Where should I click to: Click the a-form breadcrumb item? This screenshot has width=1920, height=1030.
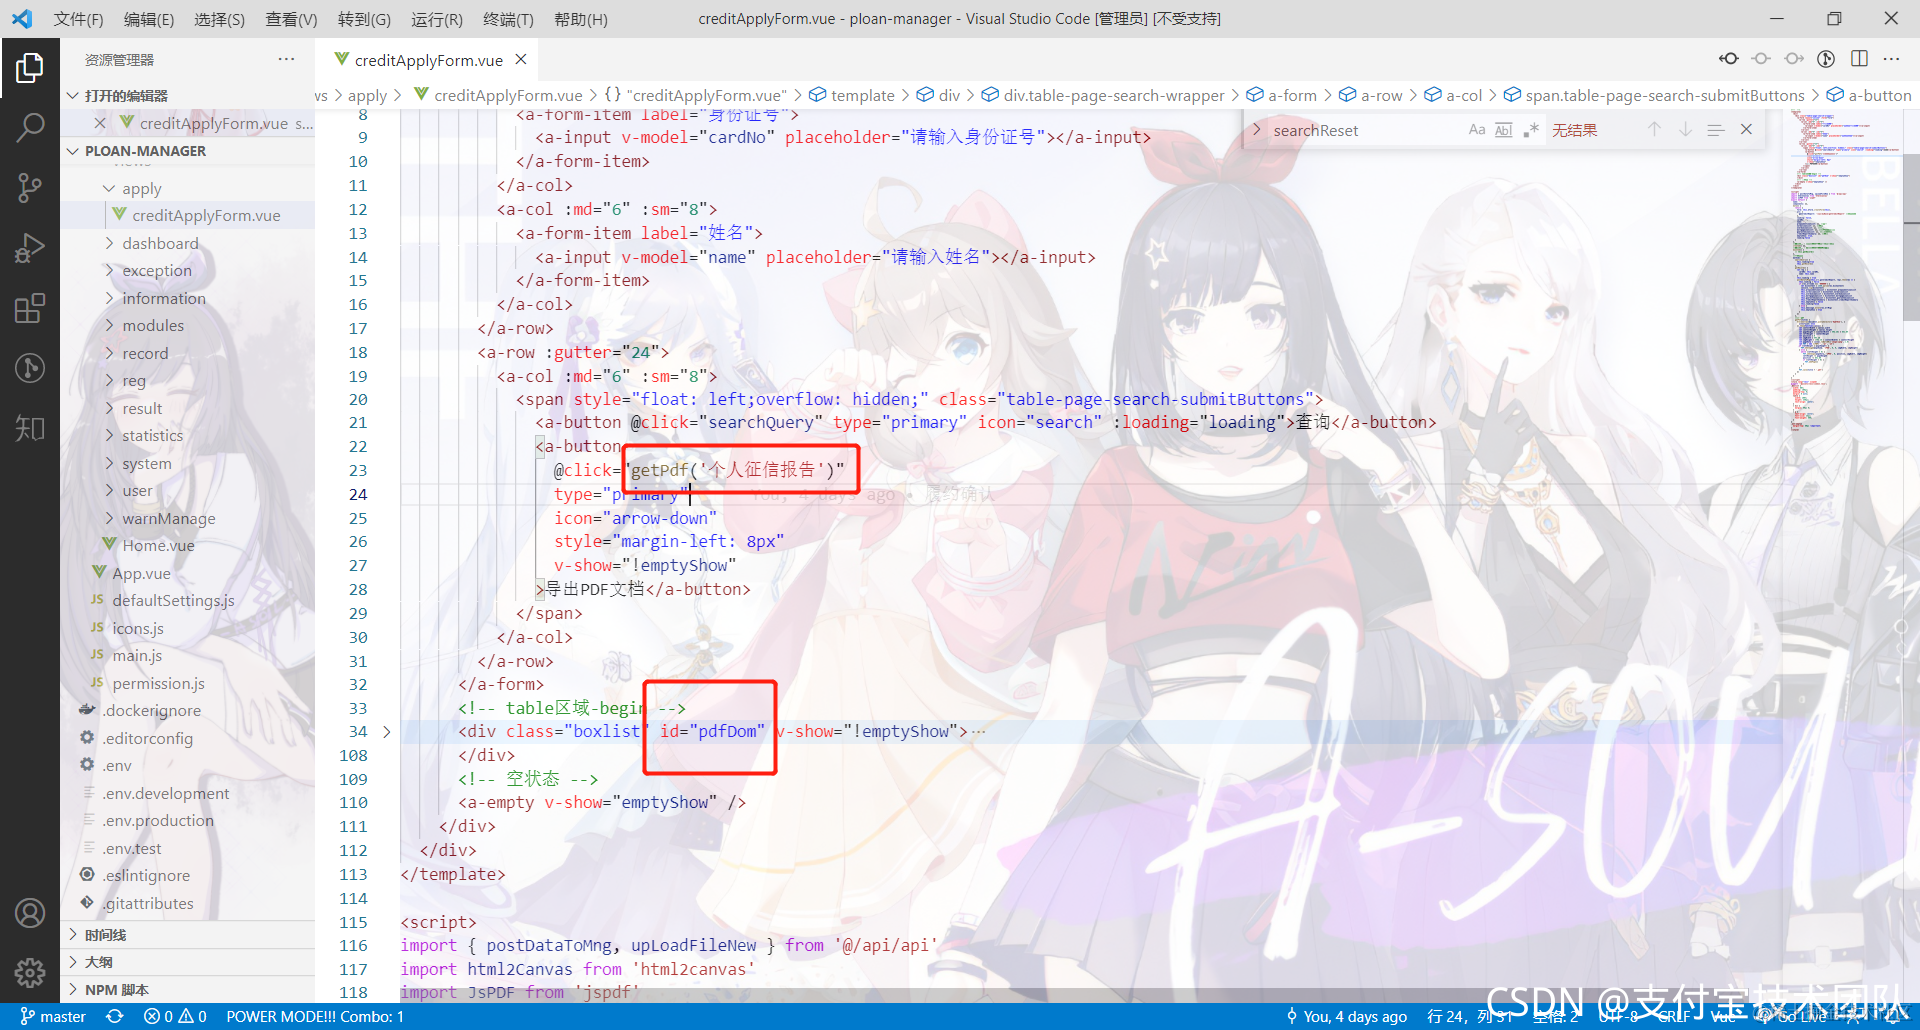[1282, 95]
